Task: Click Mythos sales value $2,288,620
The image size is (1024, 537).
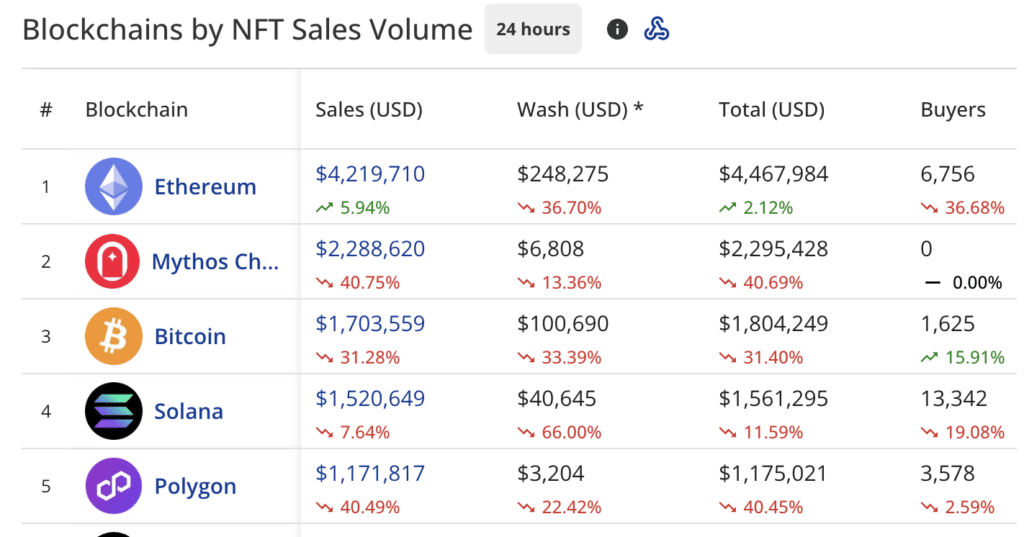Action: click(x=370, y=248)
